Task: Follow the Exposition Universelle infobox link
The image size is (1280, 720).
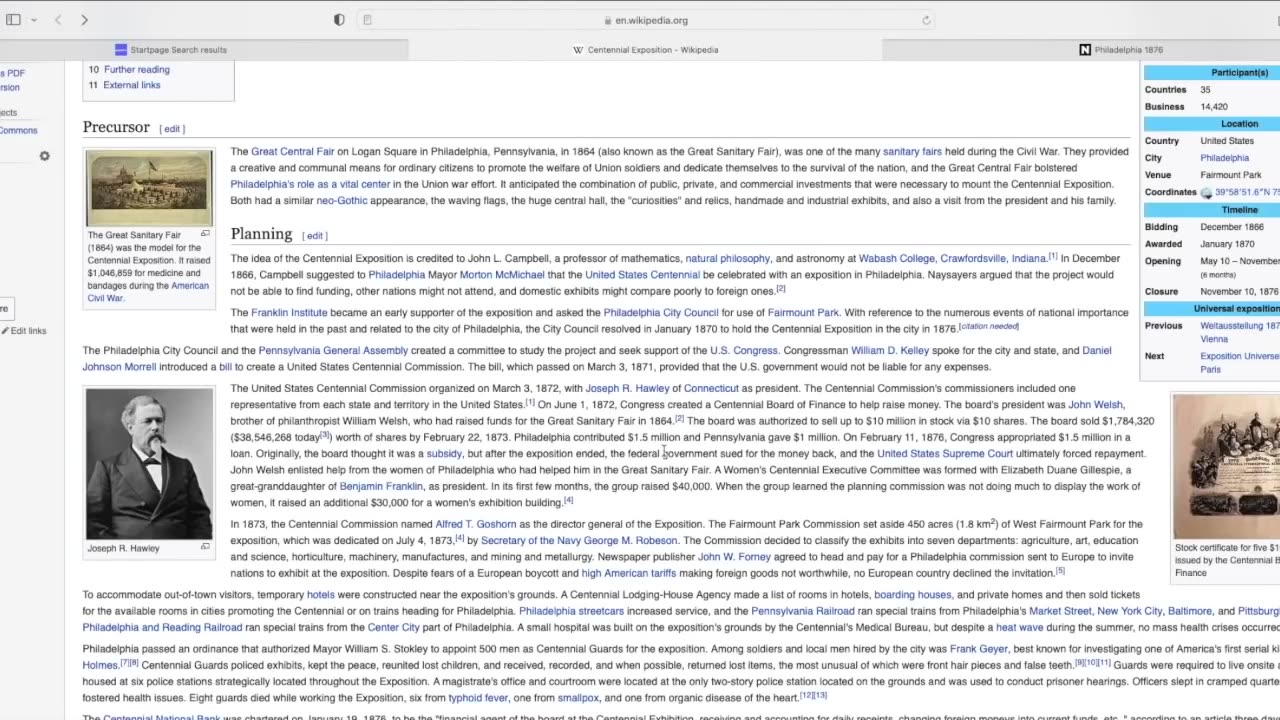Action: tap(1240, 362)
